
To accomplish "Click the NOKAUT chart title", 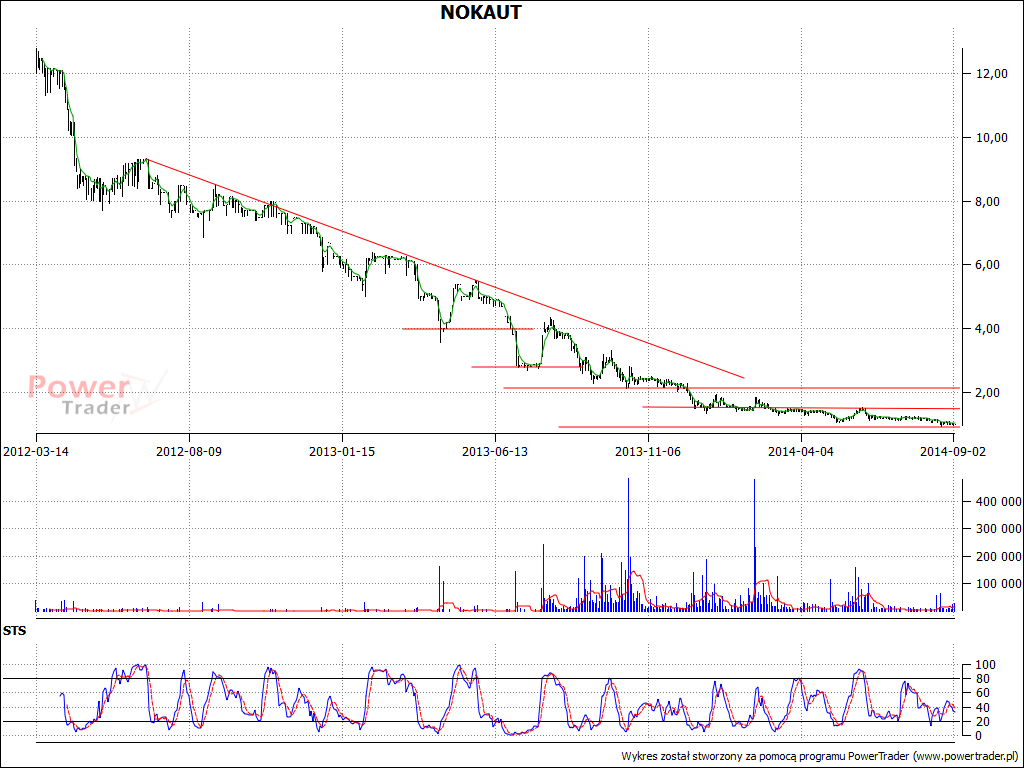I will point(481,12).
